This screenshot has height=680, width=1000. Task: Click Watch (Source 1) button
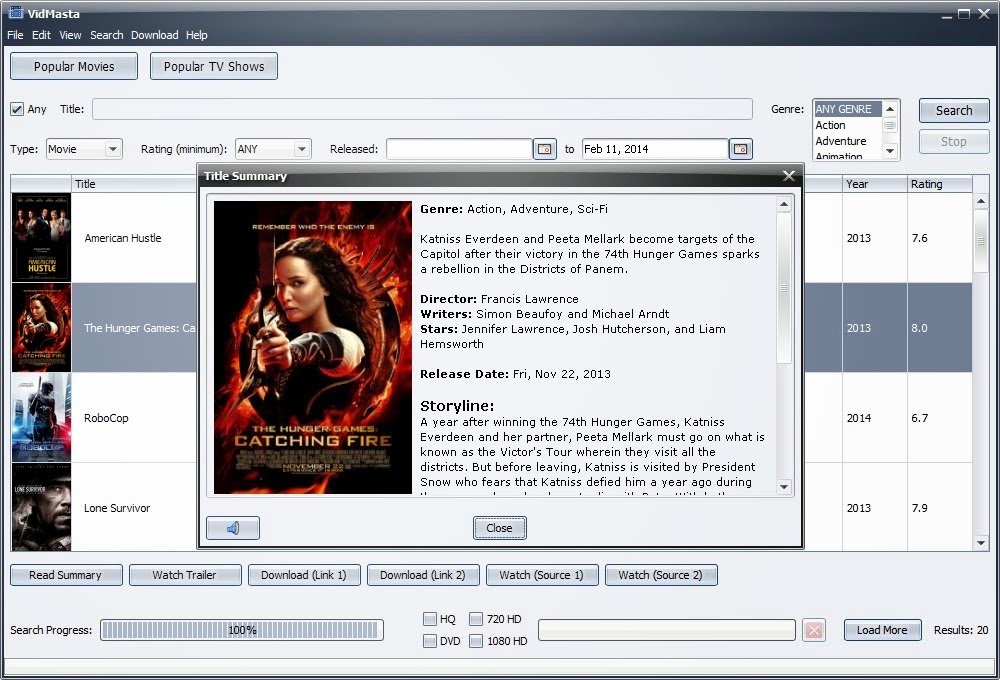click(x=542, y=575)
